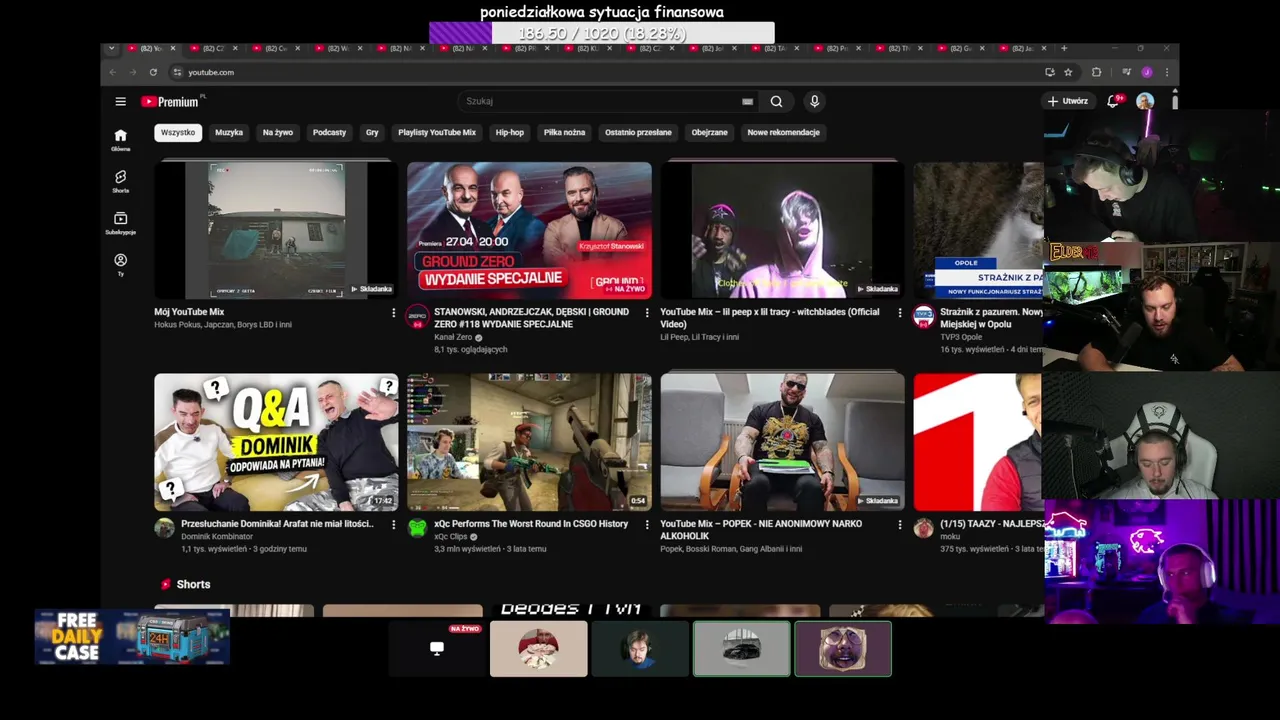Open options menu for Mój YouTube Mix
Viewport: 1280px width, 720px height.
click(393, 313)
